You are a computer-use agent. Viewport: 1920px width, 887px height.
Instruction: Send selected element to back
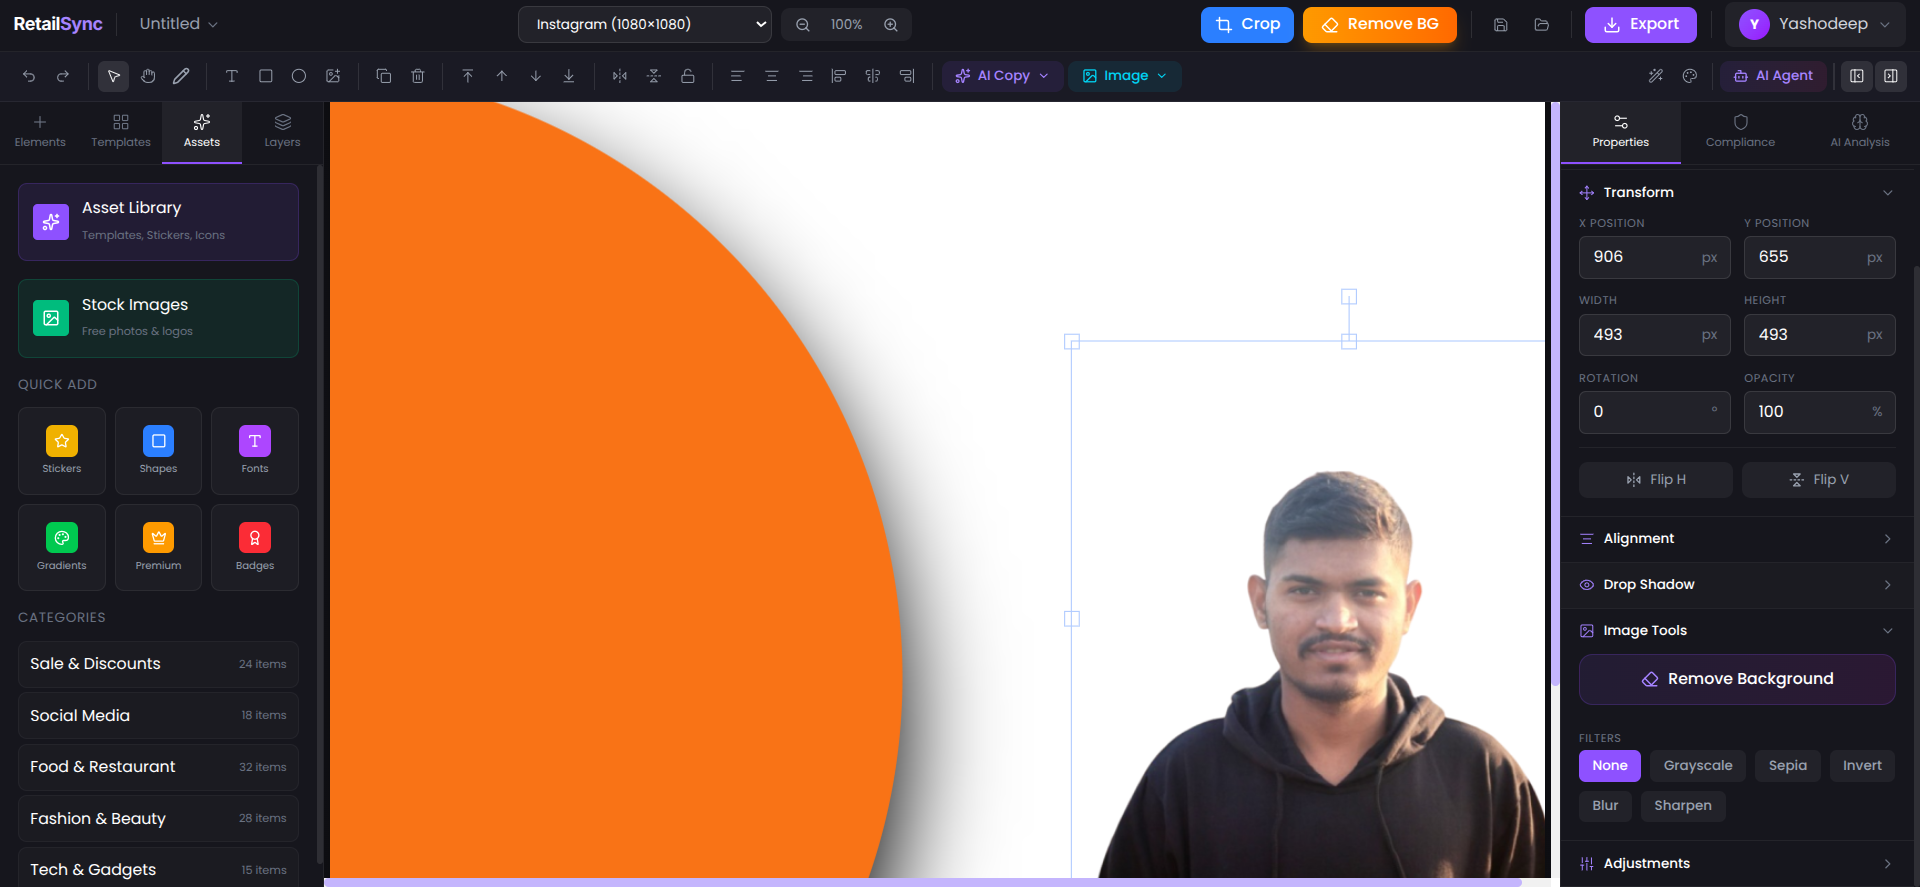coord(569,76)
